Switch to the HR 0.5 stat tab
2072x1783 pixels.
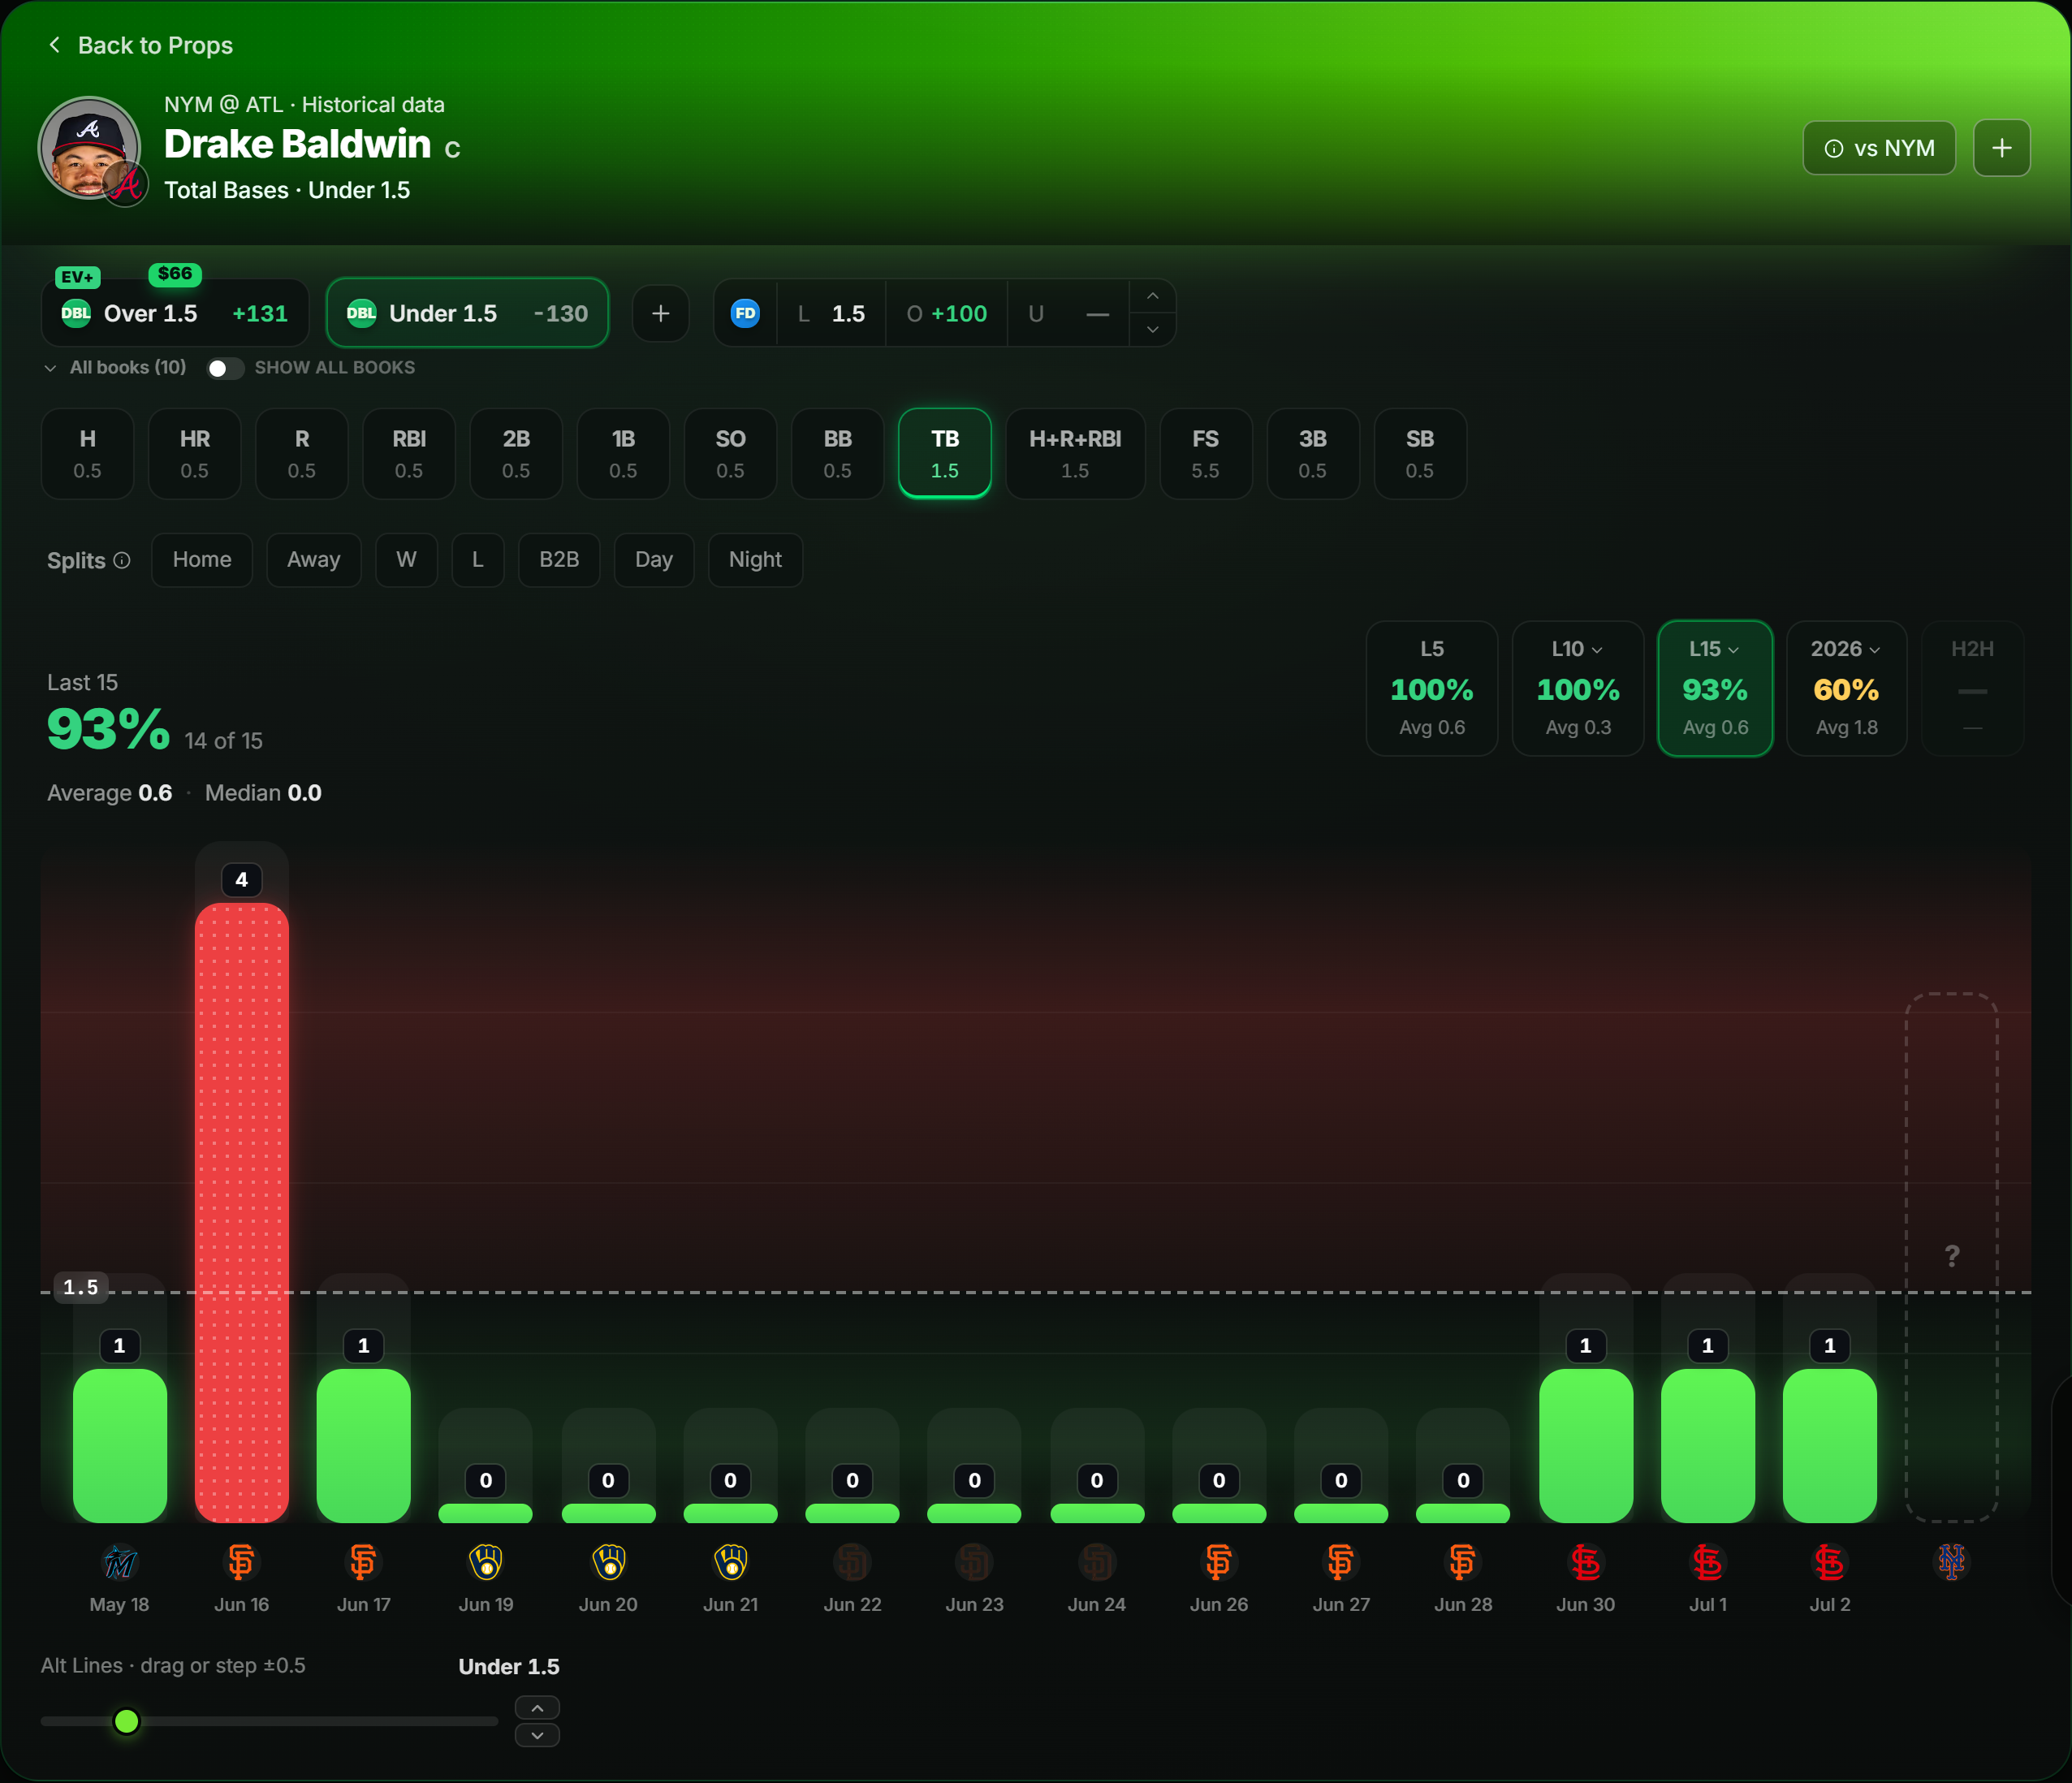tap(195, 453)
